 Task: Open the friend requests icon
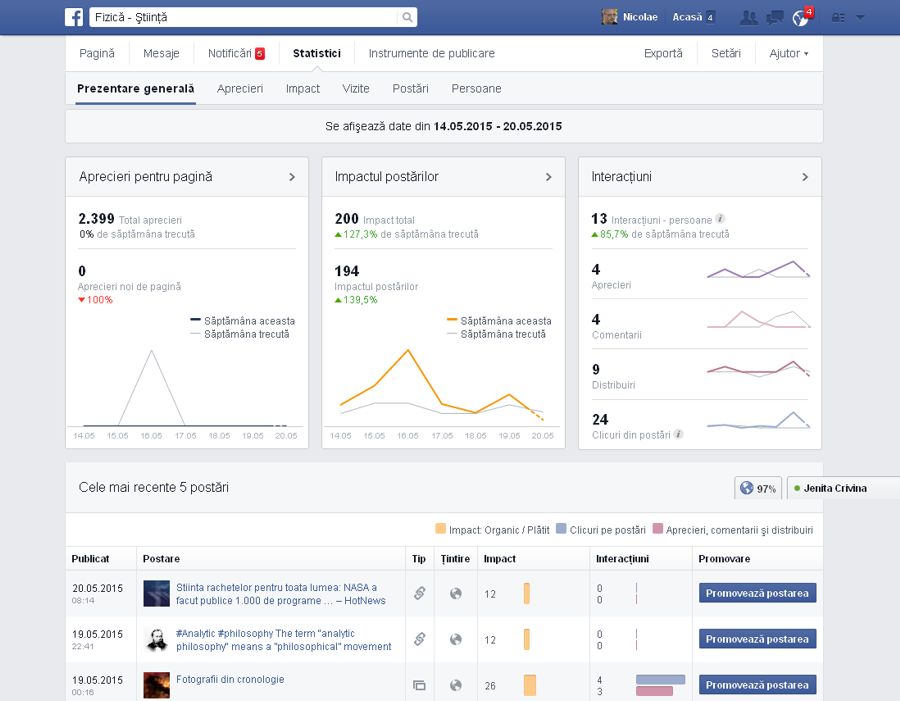[748, 17]
